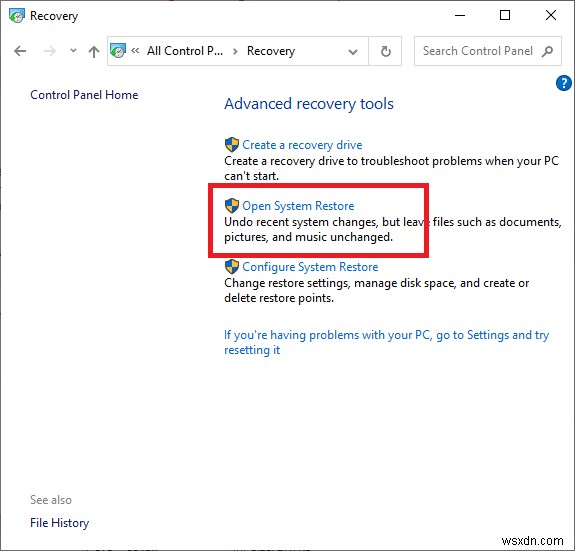
Task: Click the 'Undo recent system changes' description
Action: pyautogui.click(x=393, y=229)
